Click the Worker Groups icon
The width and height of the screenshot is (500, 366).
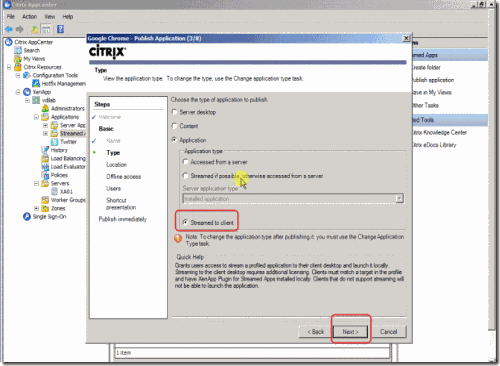coord(45,200)
